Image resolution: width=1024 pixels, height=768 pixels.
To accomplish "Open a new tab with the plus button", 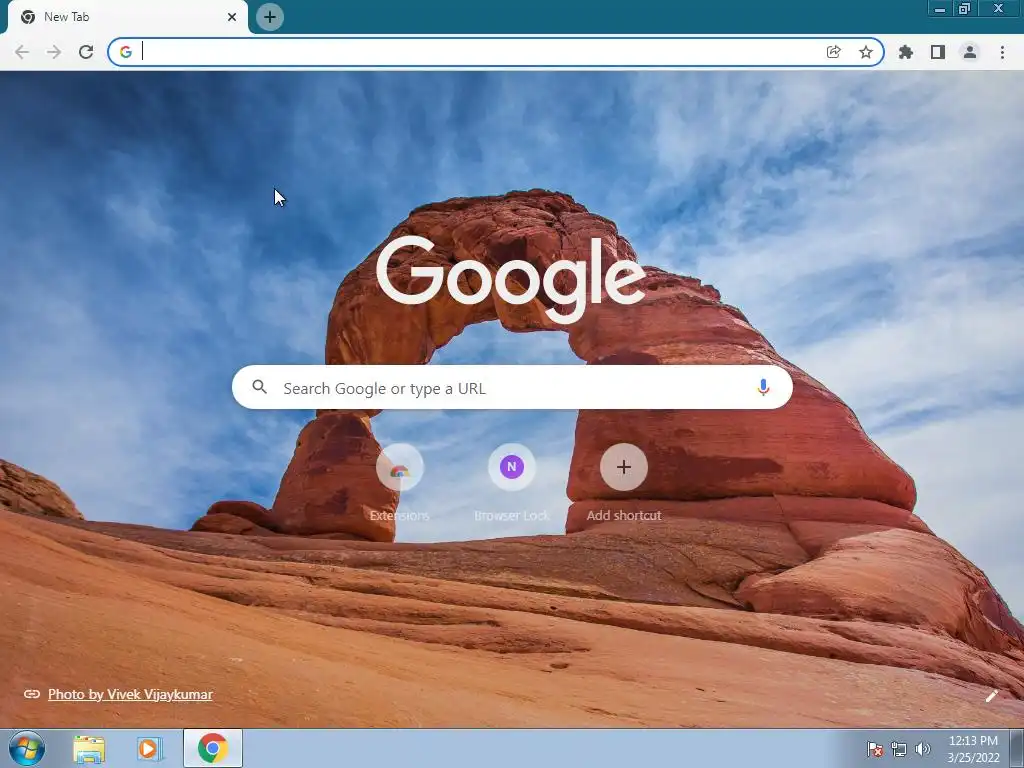I will 270,17.
